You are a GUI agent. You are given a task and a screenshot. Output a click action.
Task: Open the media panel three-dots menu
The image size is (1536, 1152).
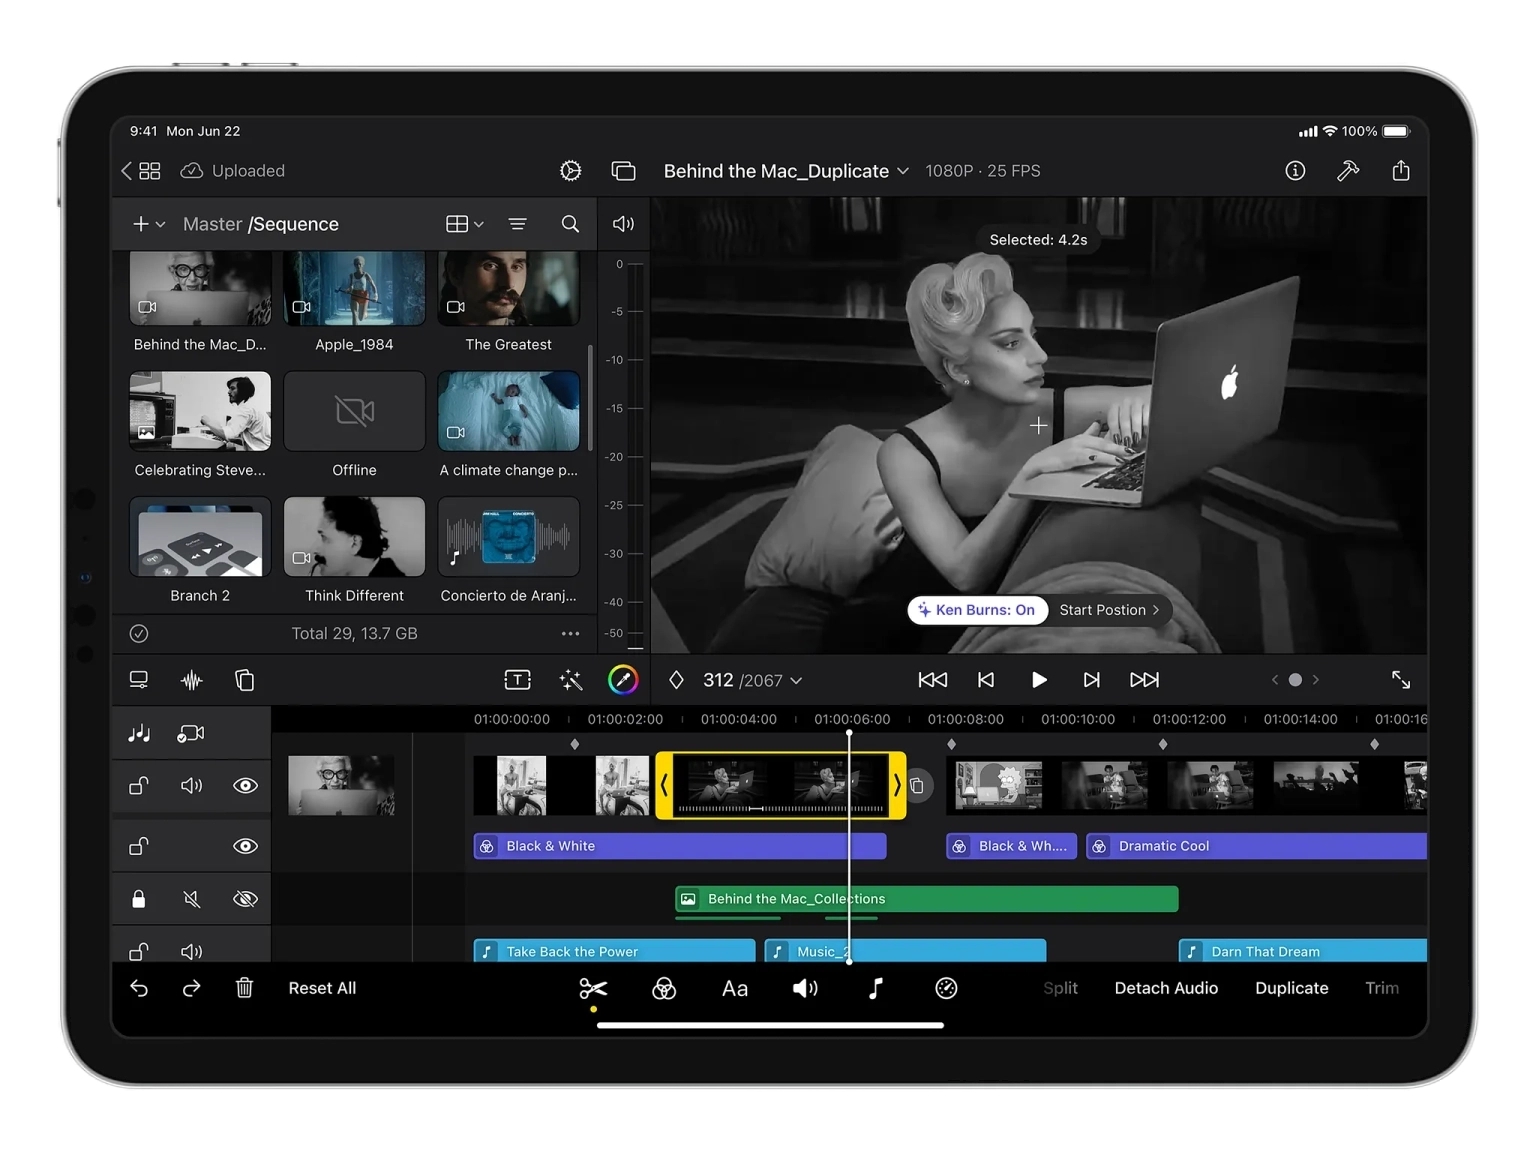570,633
